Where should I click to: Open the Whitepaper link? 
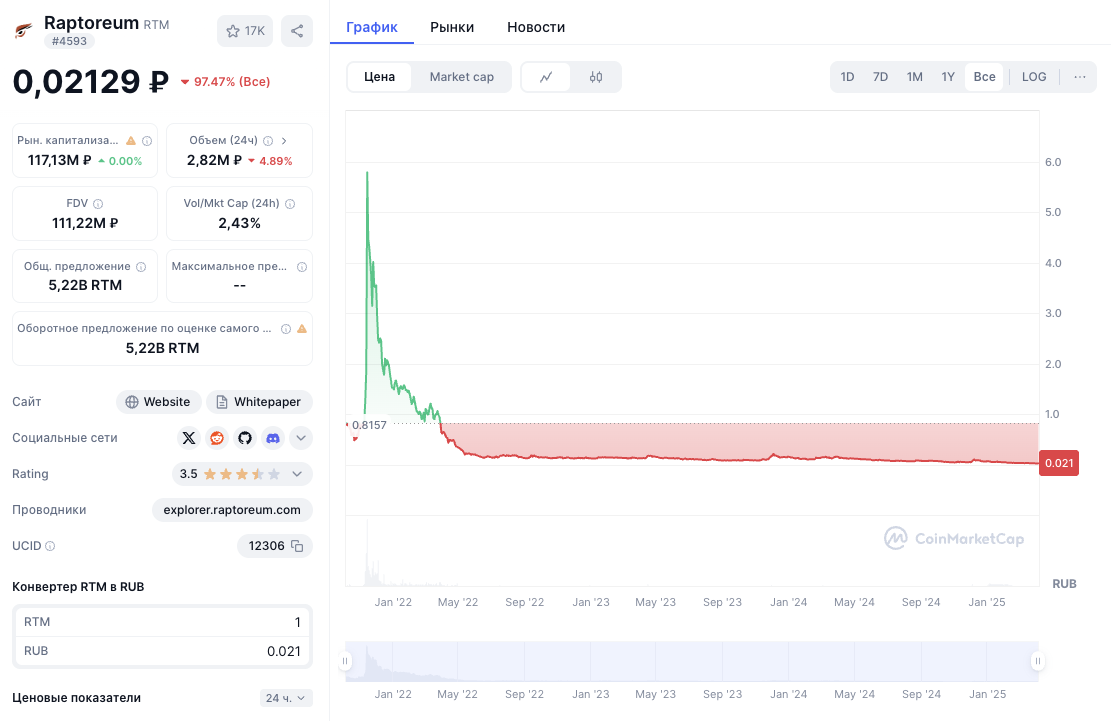[x=259, y=402]
